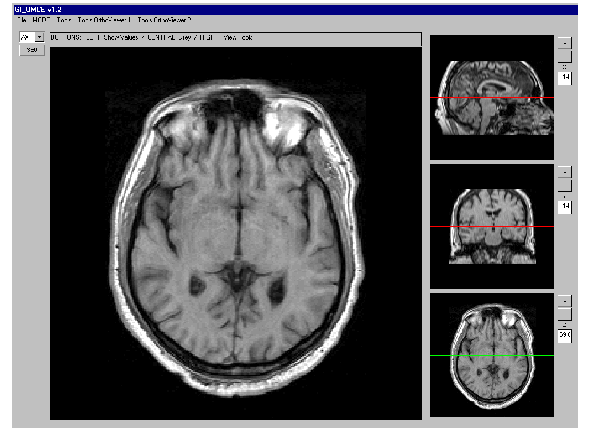The image size is (591, 433).
Task: Click slice number field beside small axial view
Action: point(565,335)
